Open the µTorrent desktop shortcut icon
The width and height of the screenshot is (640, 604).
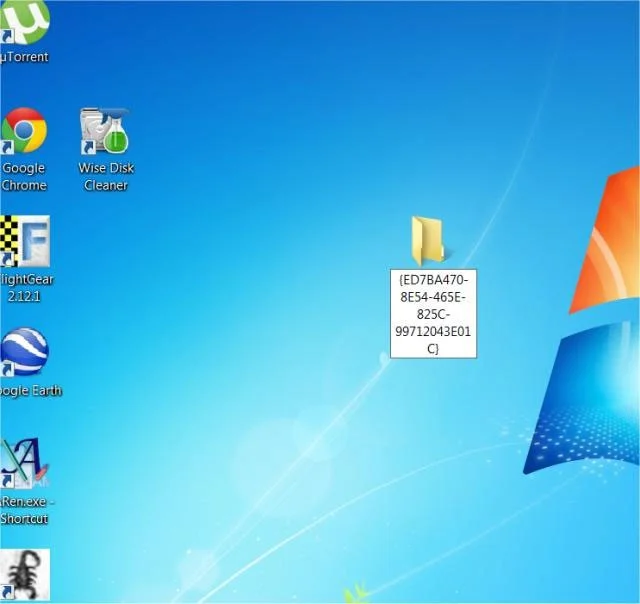(24, 22)
